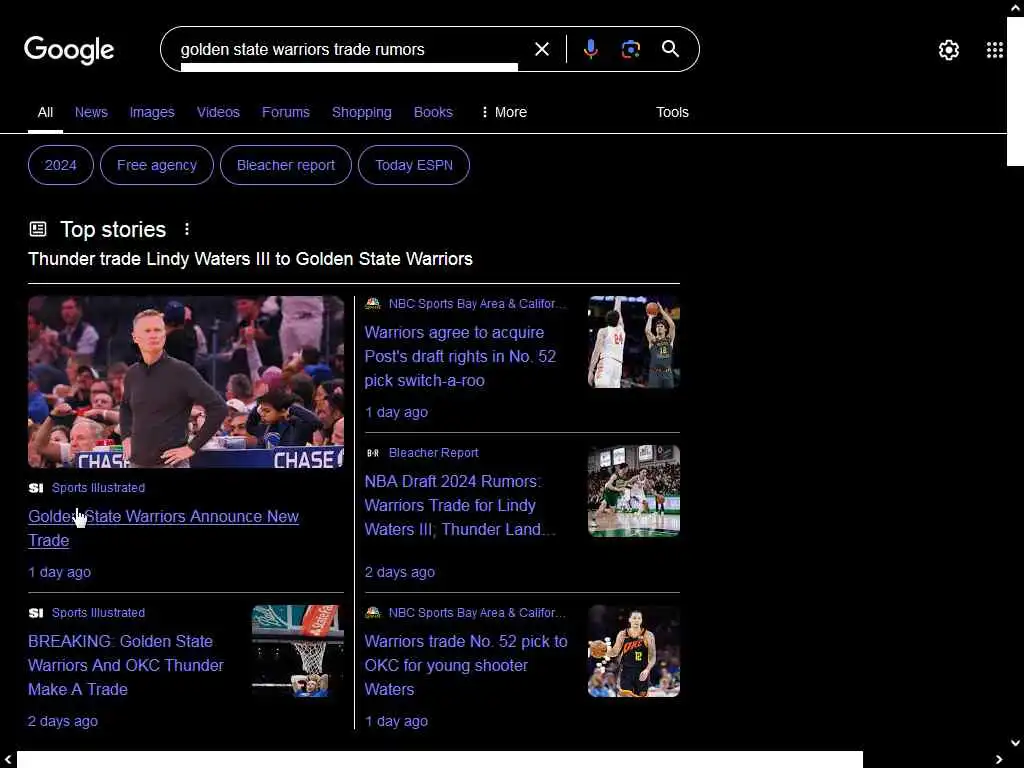Open Top stories three-dot options menu
The height and width of the screenshot is (768, 1024).
pyautogui.click(x=187, y=229)
